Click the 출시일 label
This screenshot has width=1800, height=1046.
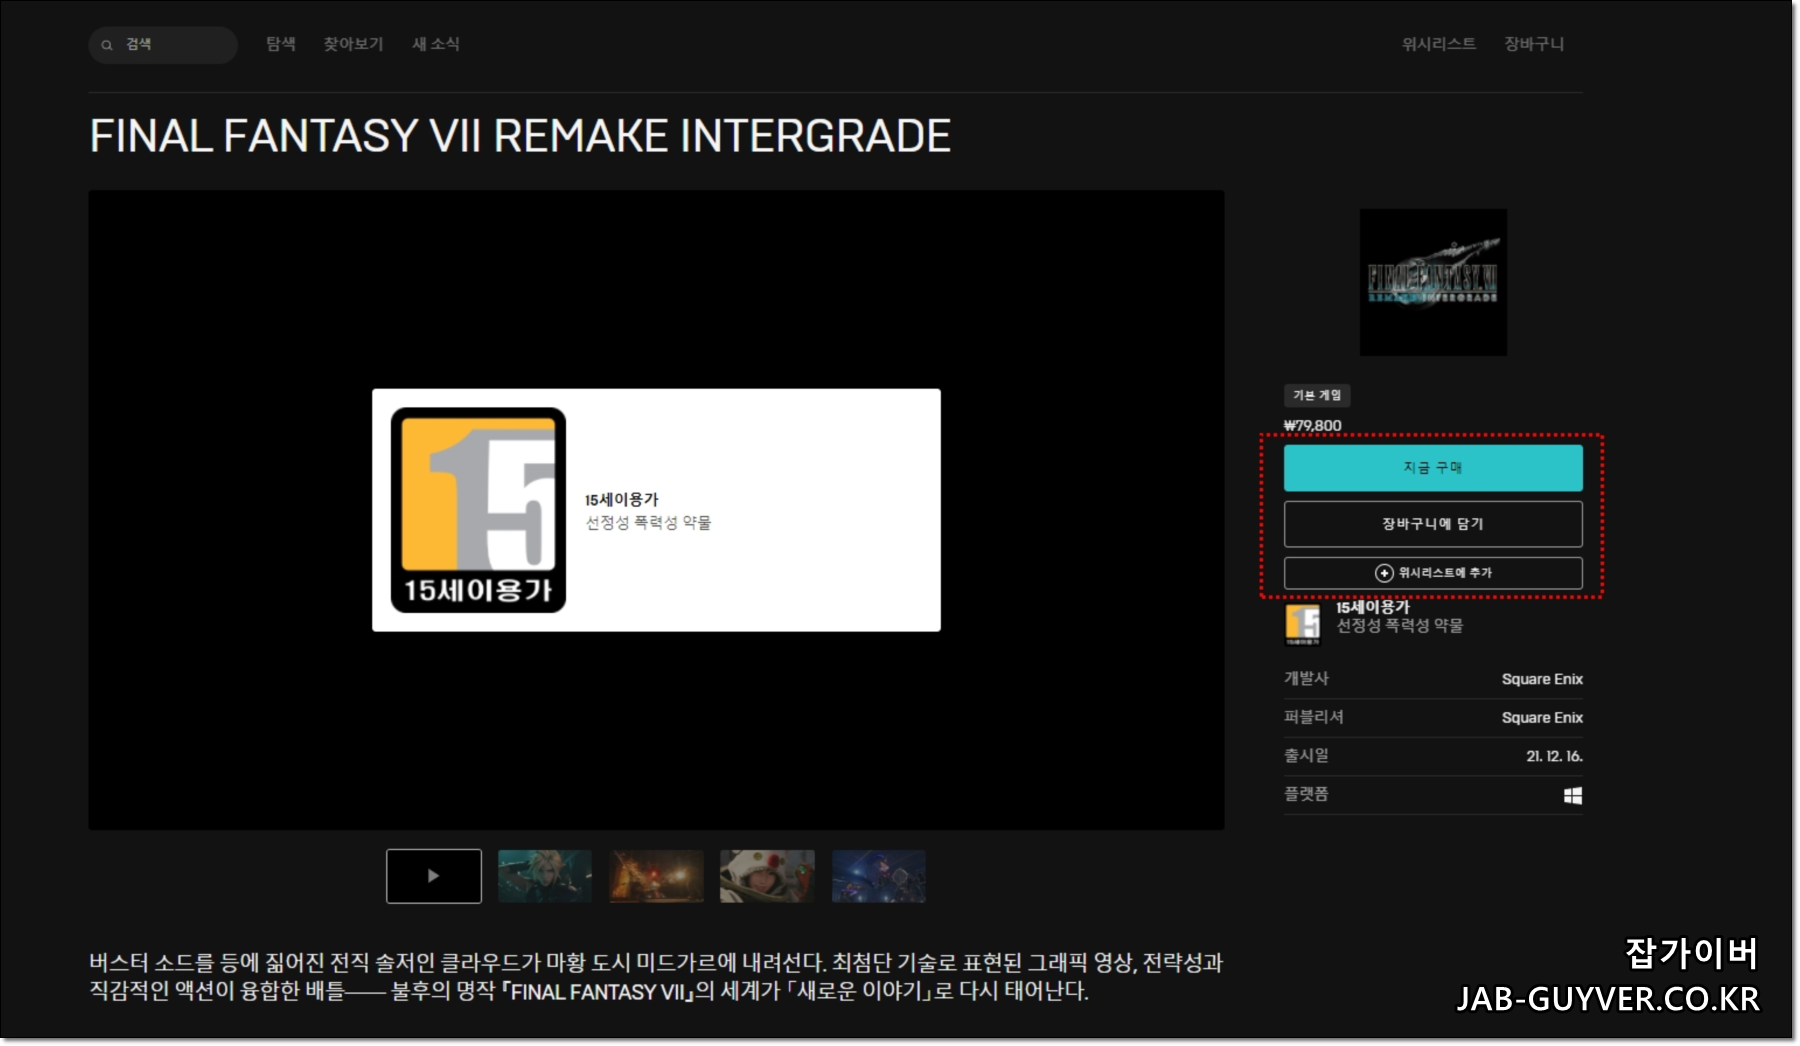tap(1306, 755)
